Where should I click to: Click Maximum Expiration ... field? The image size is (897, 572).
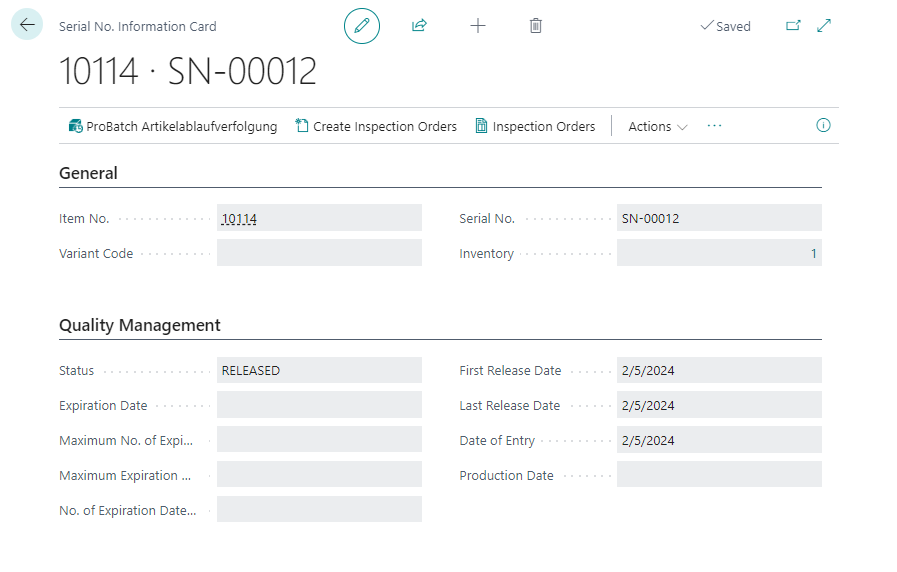tap(319, 475)
